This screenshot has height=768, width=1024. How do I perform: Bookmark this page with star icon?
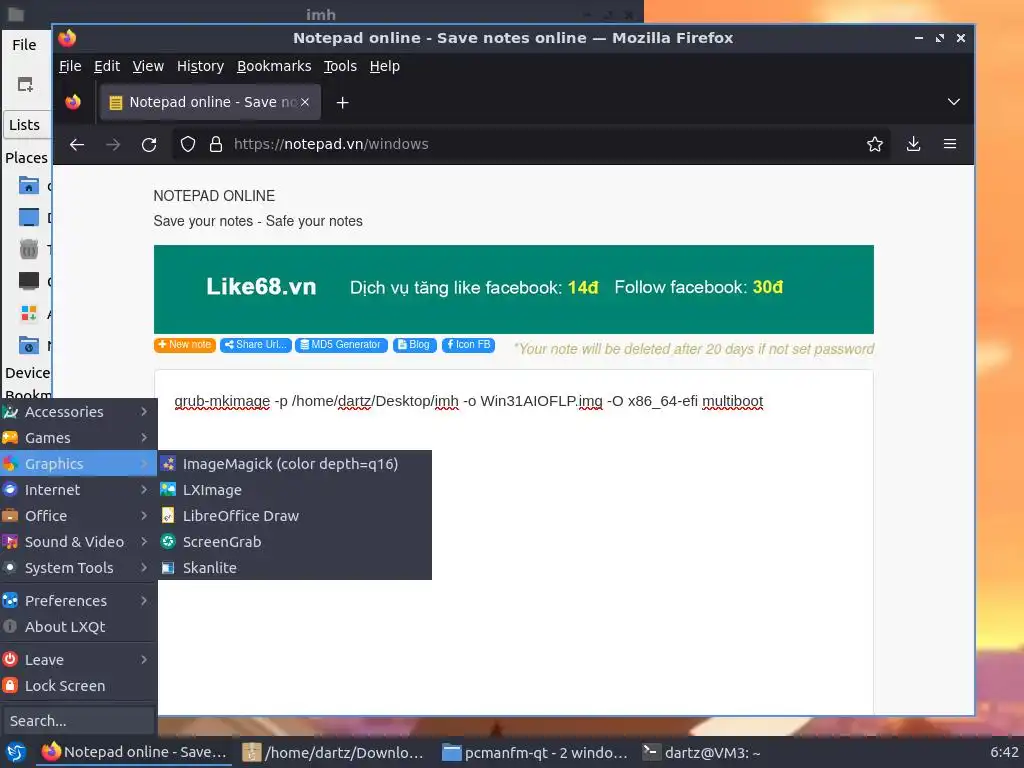(x=874, y=144)
